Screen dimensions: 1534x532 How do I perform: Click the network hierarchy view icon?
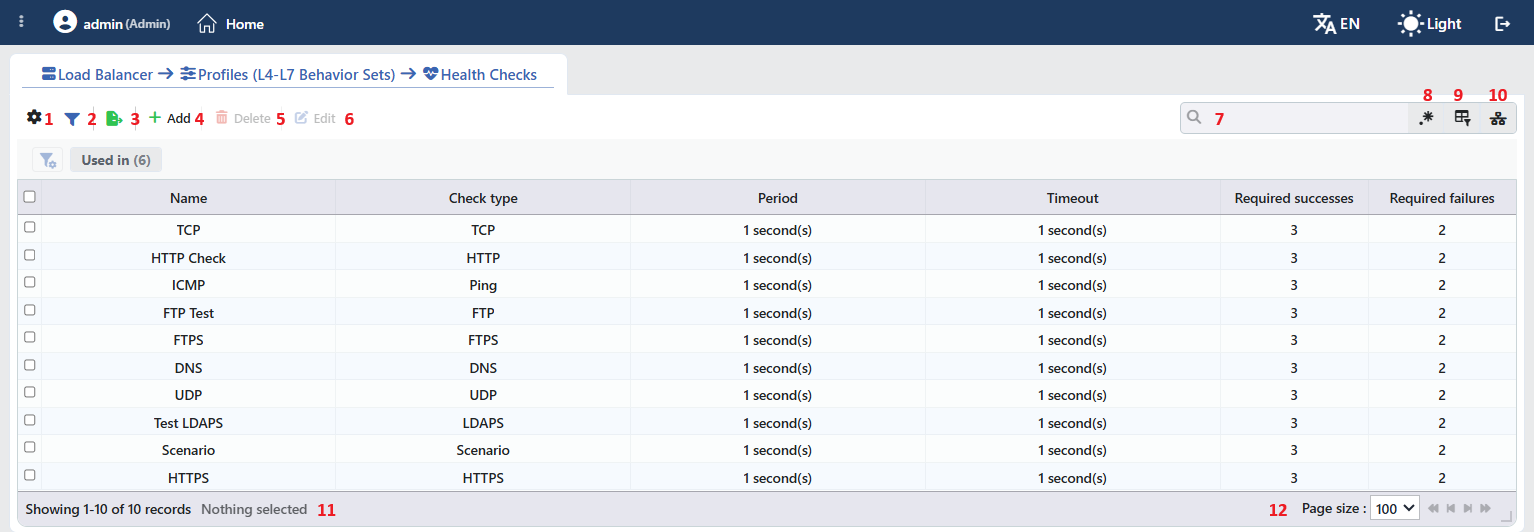tap(1497, 118)
